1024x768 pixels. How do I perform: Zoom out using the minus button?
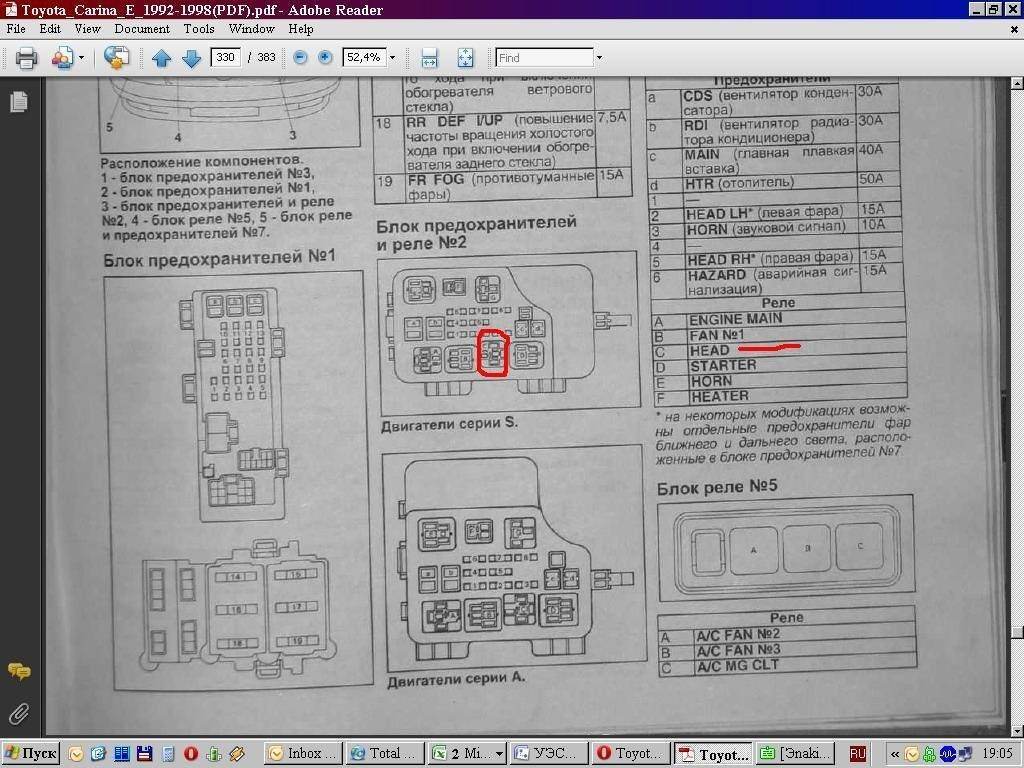point(300,58)
